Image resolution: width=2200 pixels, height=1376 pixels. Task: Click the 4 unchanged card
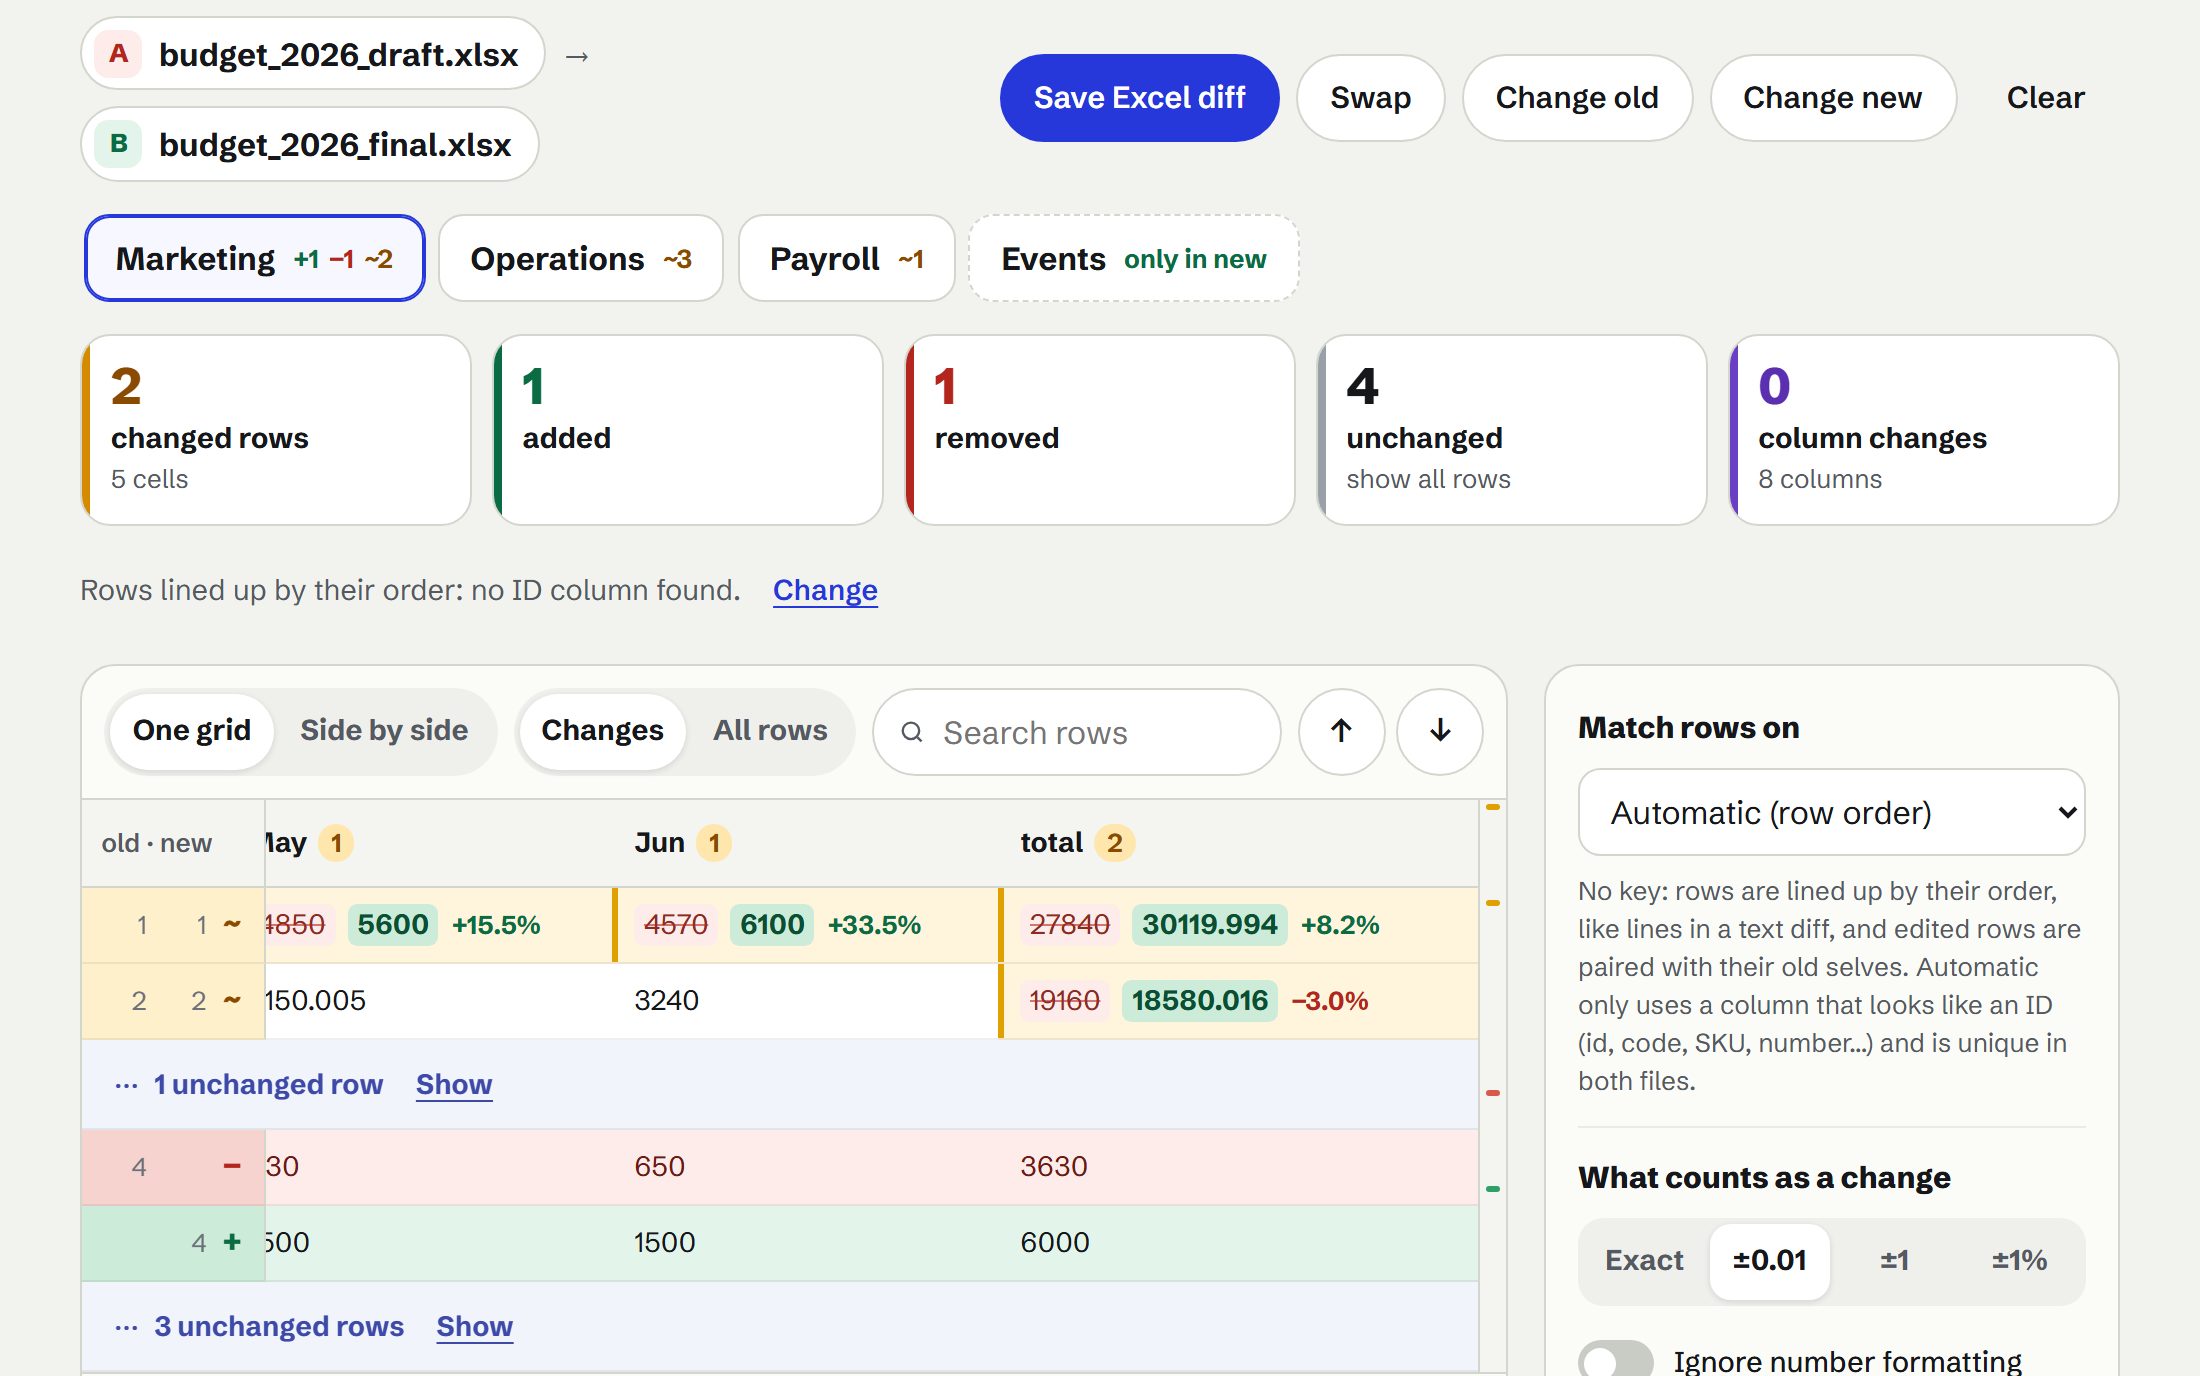[x=1512, y=430]
